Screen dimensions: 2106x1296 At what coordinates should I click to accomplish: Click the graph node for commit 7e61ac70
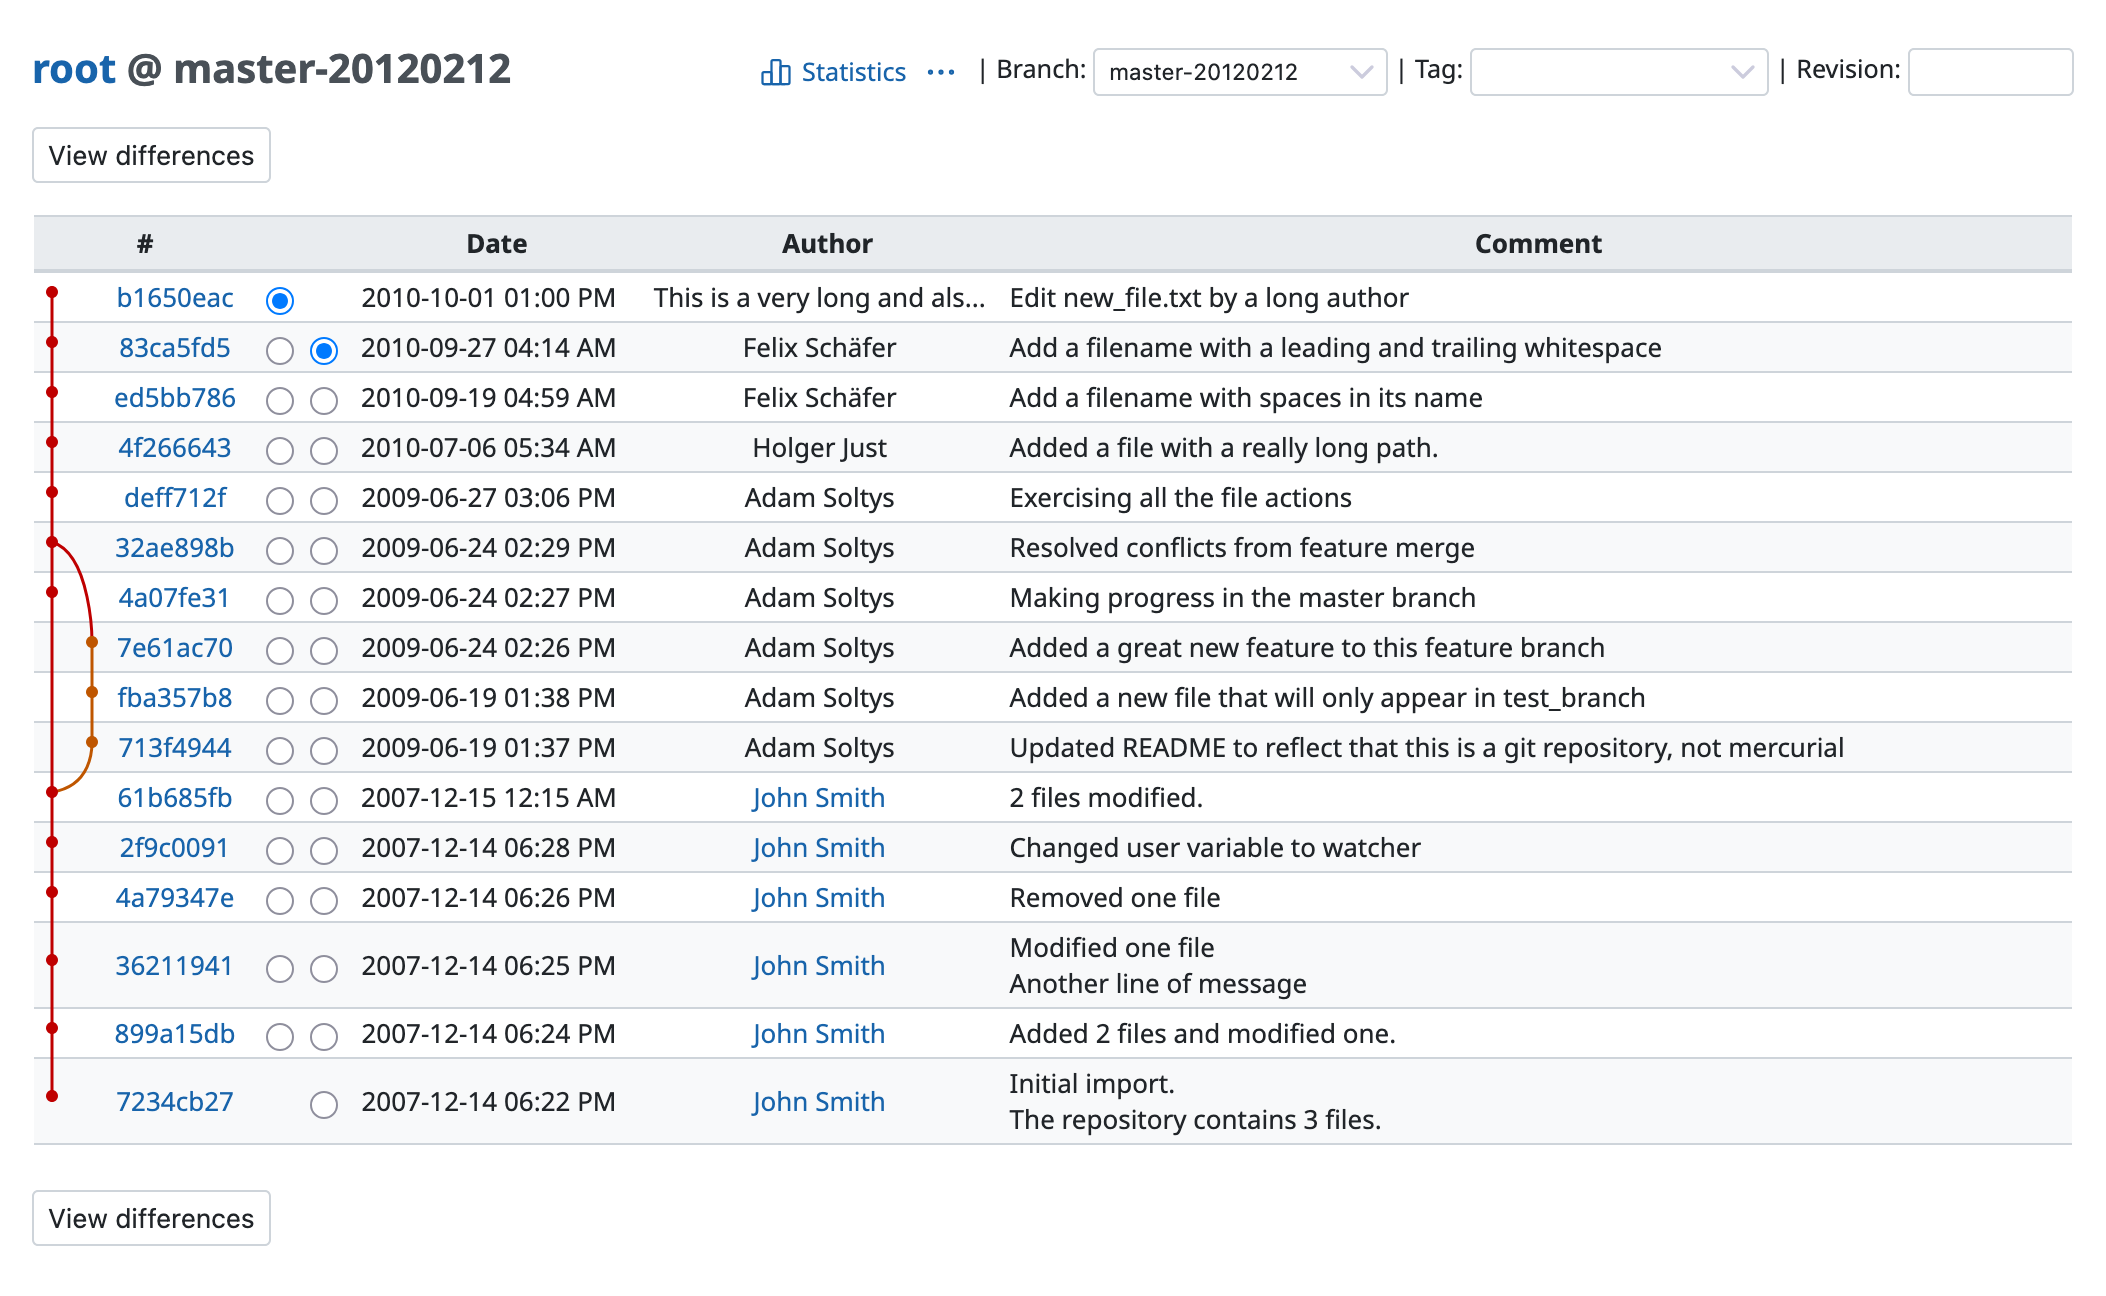pyautogui.click(x=92, y=642)
